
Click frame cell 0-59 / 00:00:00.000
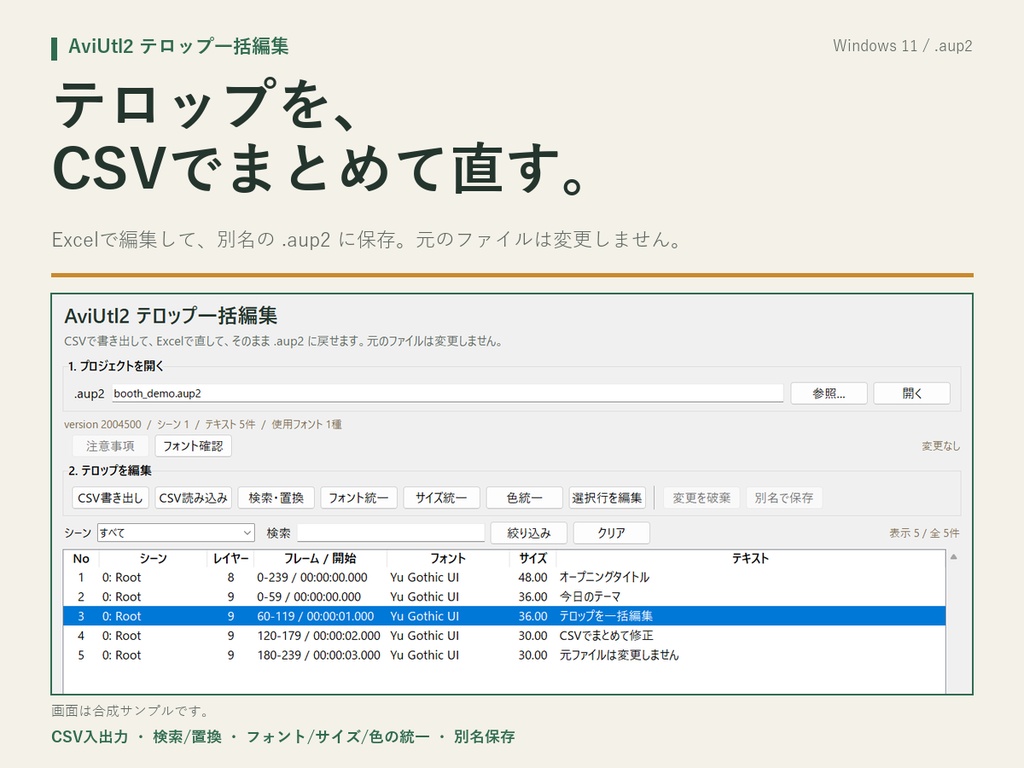[x=309, y=597]
